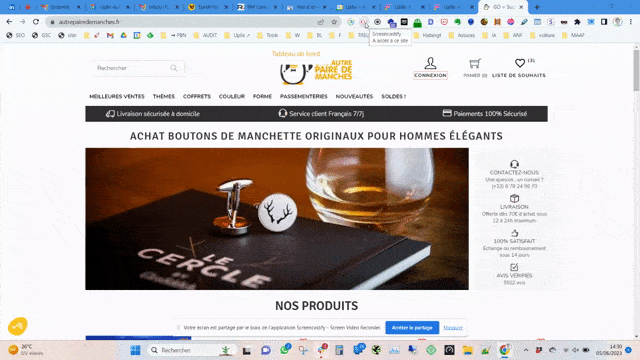
Task: Open a new browser tab with plus
Action: tap(537, 7)
